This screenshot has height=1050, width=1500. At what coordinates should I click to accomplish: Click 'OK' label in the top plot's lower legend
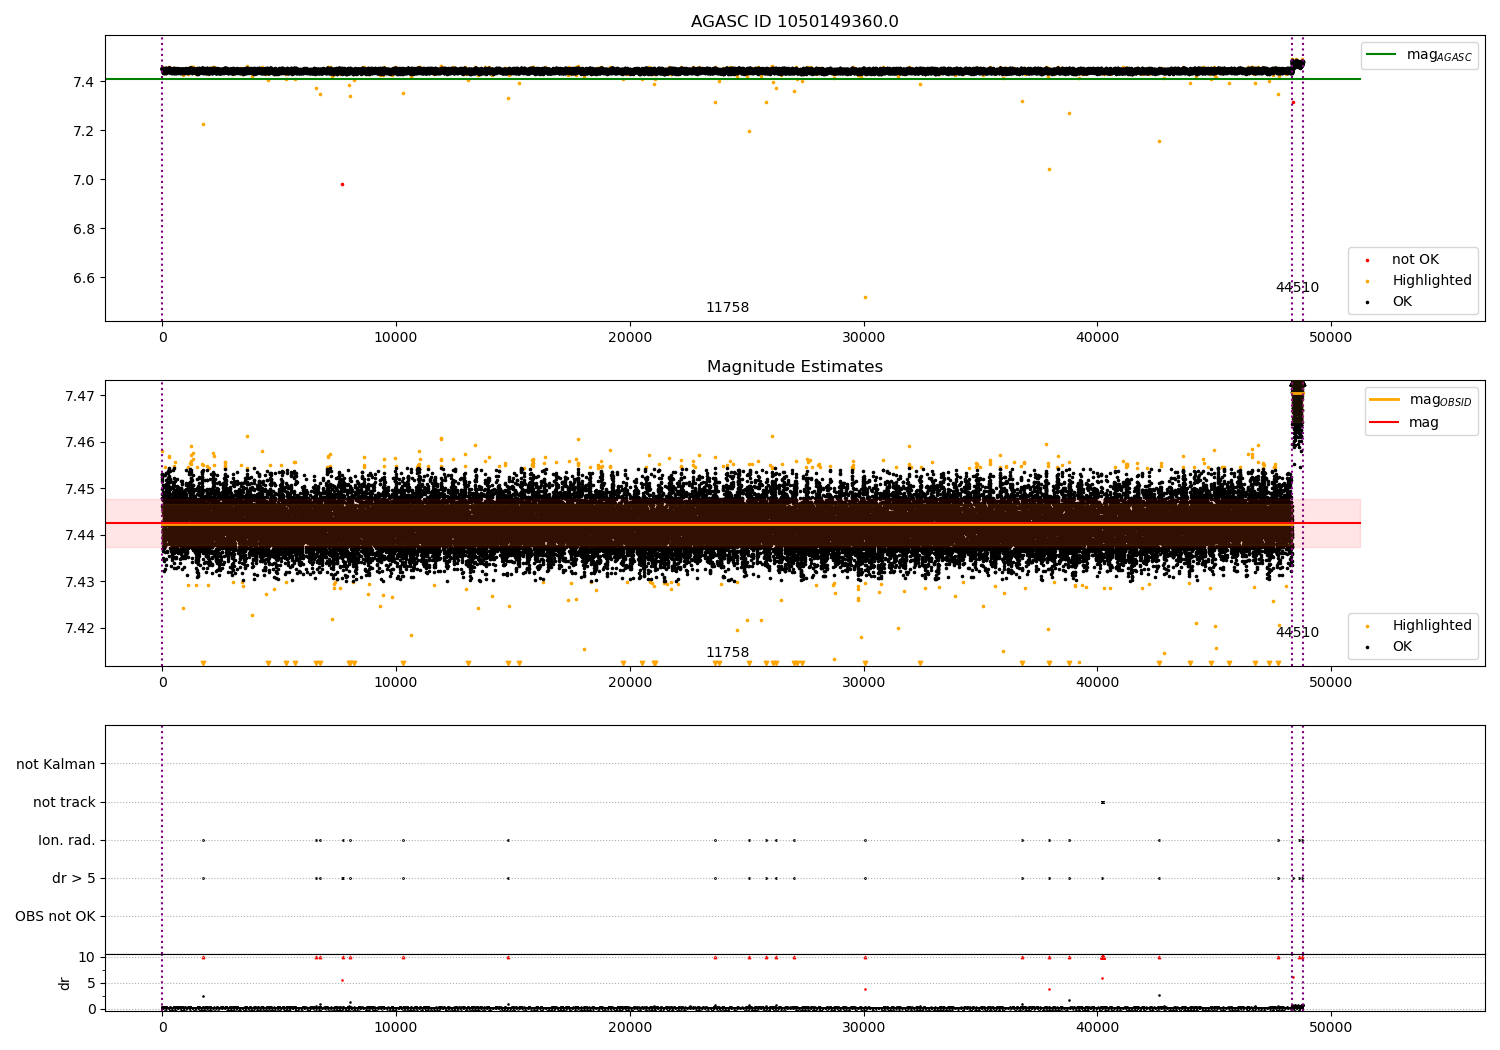click(1401, 302)
